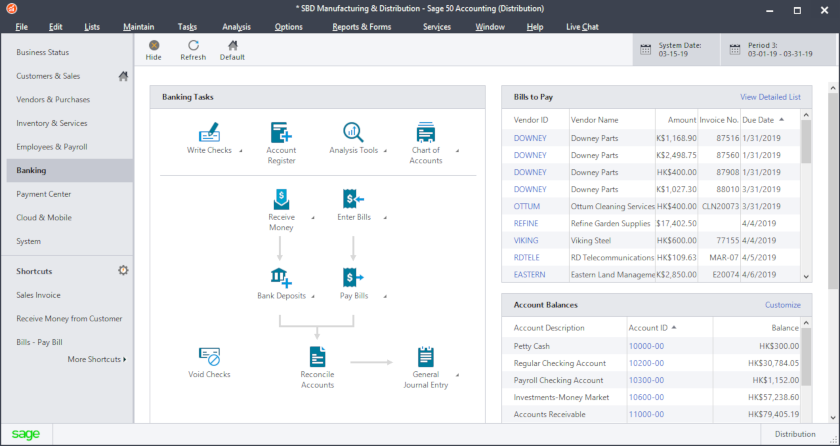
Task: Click the Write Checks icon
Action: (209, 132)
